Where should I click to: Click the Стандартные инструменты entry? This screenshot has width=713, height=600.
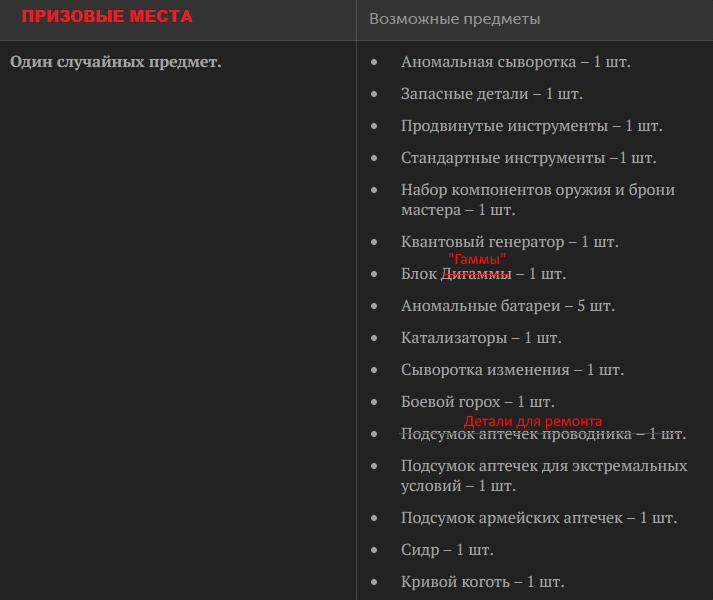click(528, 158)
